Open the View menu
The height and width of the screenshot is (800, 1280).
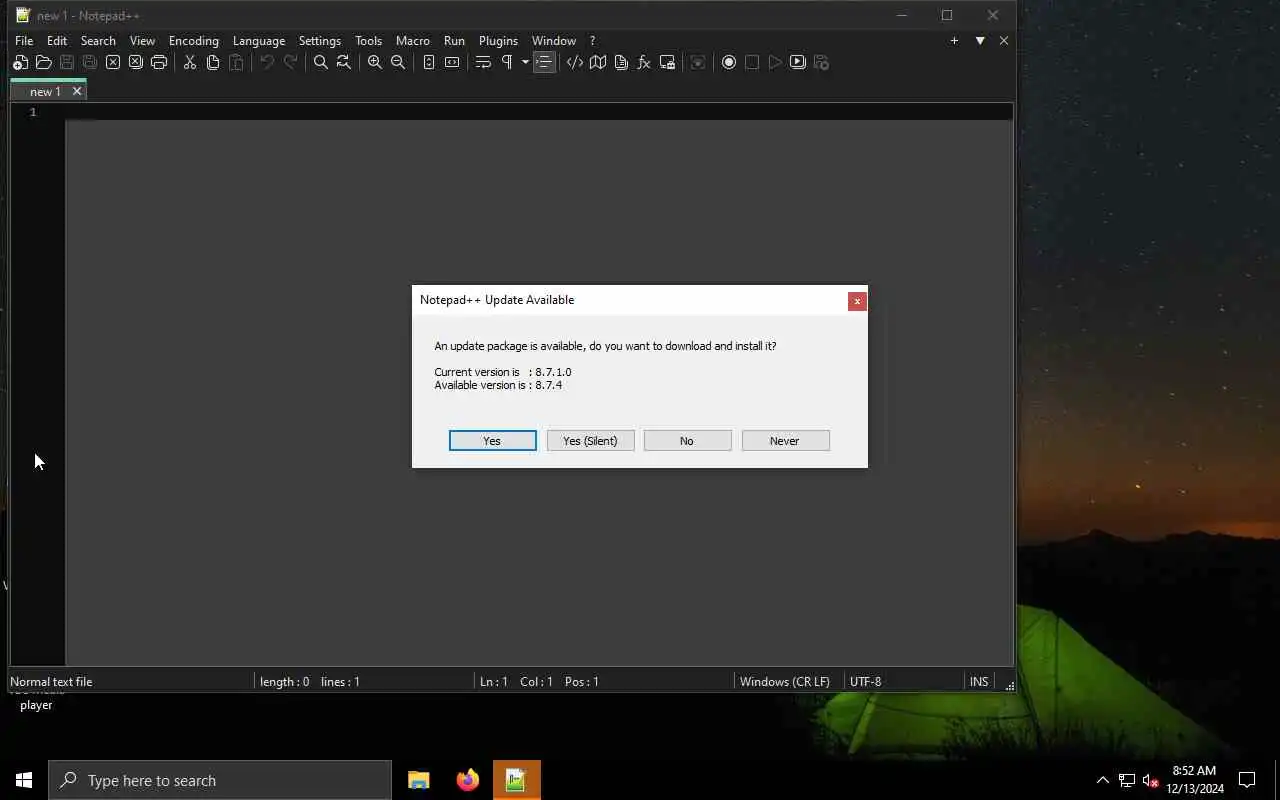pos(142,41)
